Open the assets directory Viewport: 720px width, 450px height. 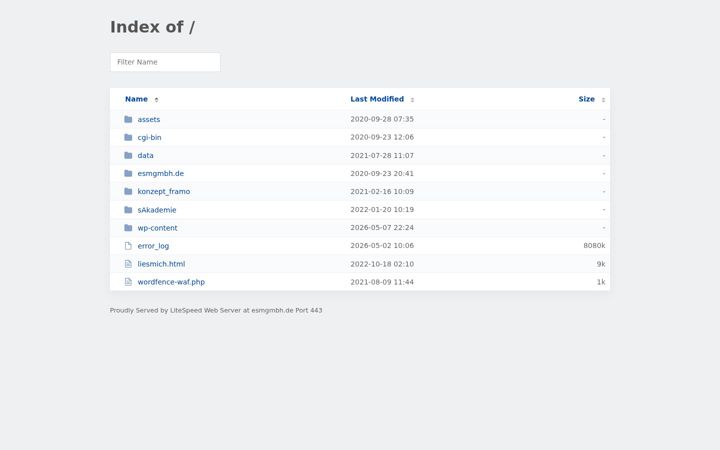coord(149,119)
